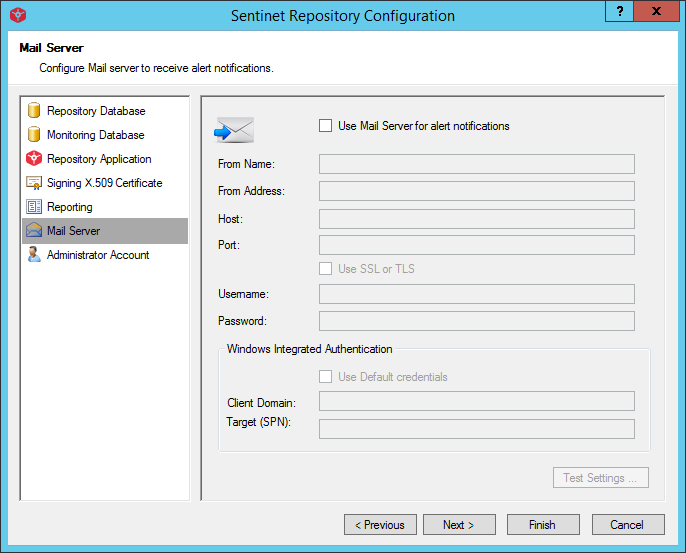
Task: Click the Client Domain input field
Action: (x=476, y=401)
